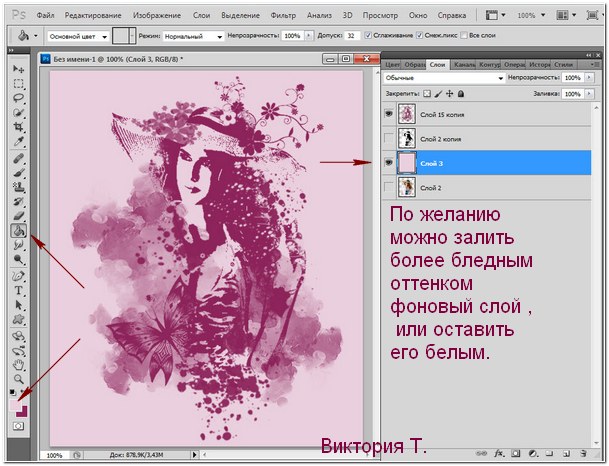Toggle the Смеж.пикс checkbox
609x466 pixels.
click(419, 35)
